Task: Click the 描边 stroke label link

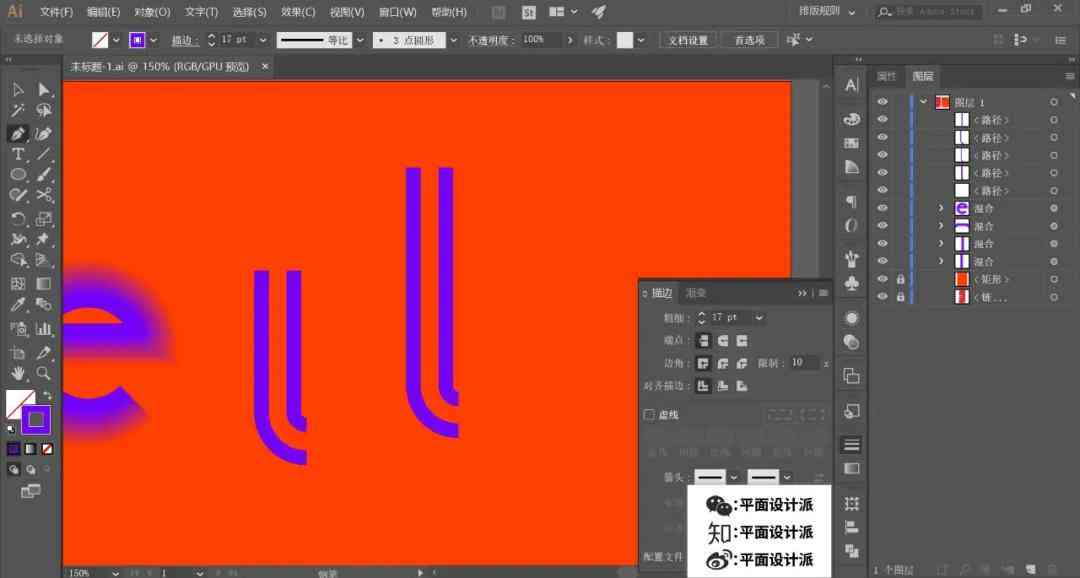Action: (x=185, y=40)
